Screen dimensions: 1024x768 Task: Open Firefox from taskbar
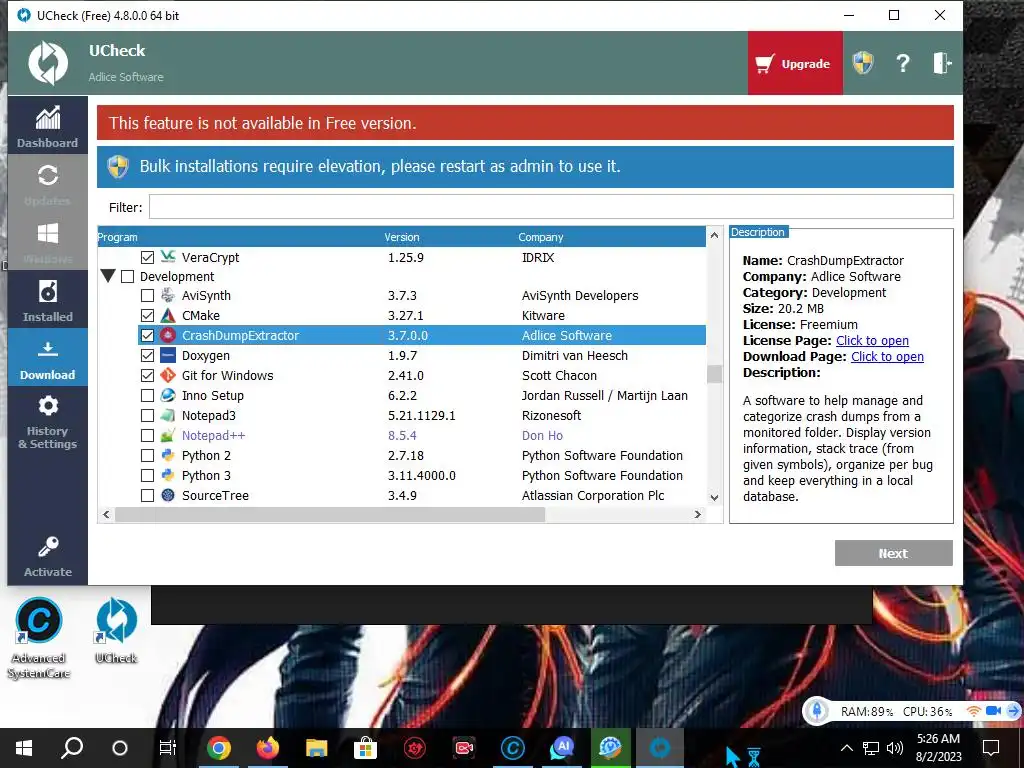pos(268,748)
